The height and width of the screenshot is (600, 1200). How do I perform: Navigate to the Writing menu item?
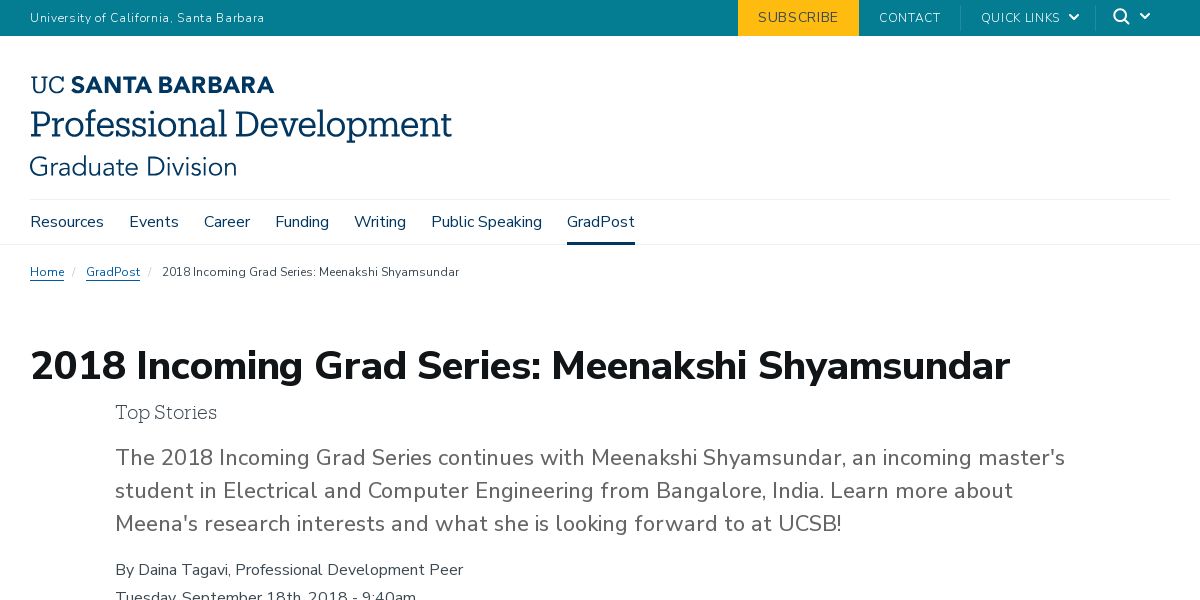pos(380,222)
